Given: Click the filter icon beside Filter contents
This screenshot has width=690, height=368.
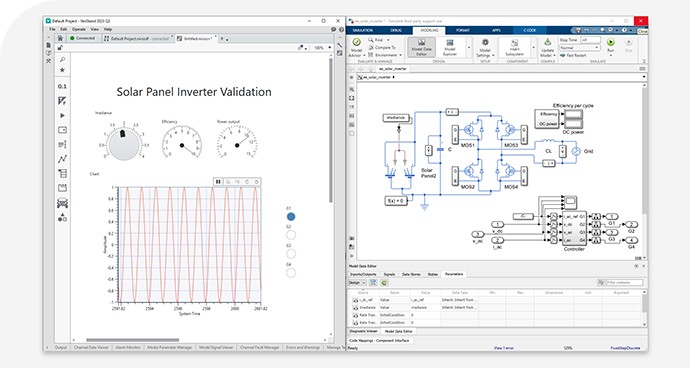Looking at the screenshot, I should pyautogui.click(x=601, y=283).
